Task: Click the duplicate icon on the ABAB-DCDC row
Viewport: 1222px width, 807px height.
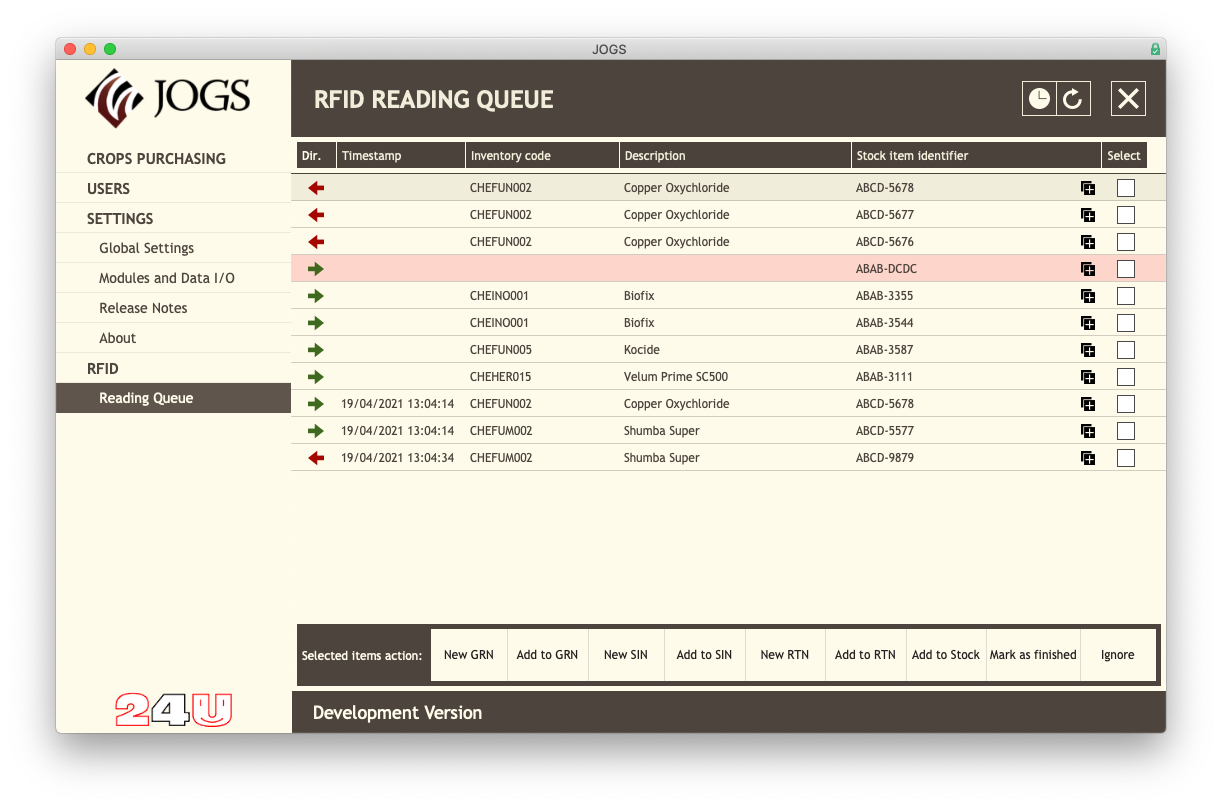Action: 1088,268
